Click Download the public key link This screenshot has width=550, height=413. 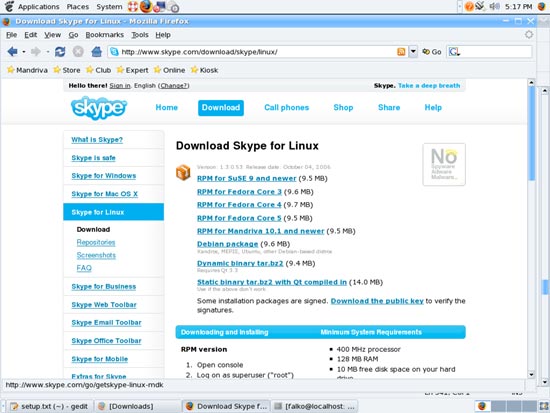point(377,301)
